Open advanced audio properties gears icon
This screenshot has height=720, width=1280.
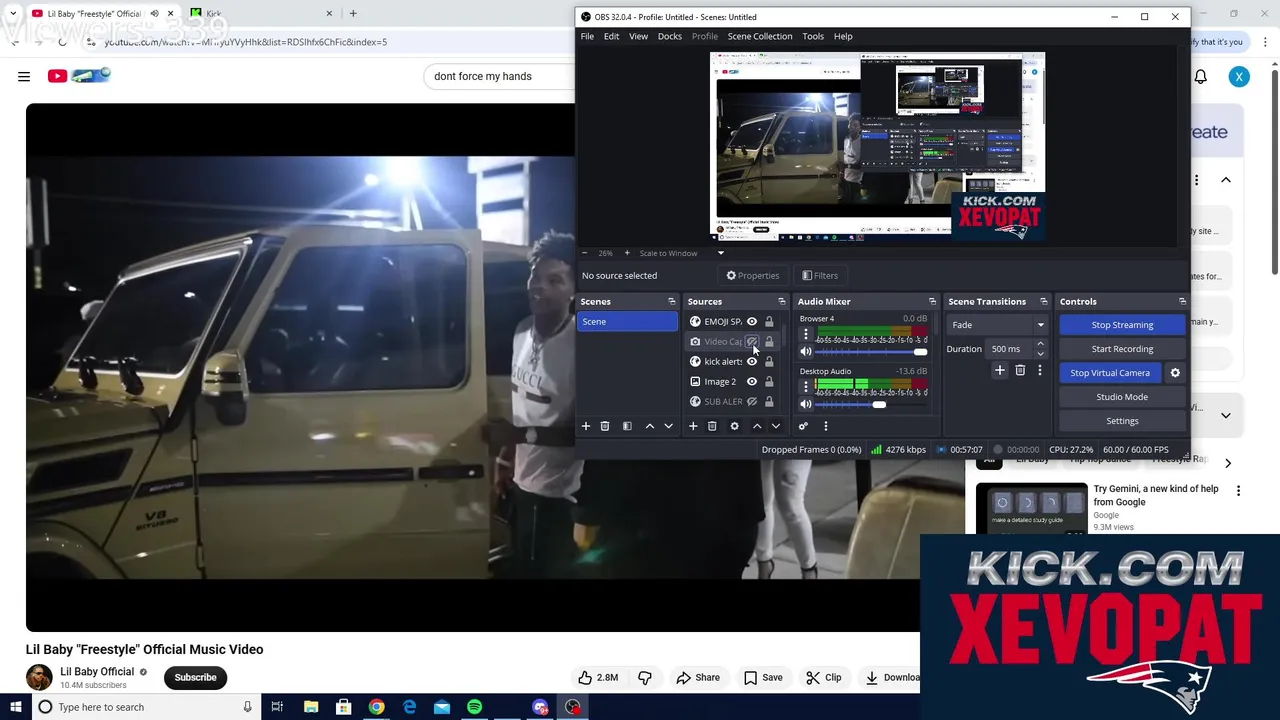tap(803, 426)
